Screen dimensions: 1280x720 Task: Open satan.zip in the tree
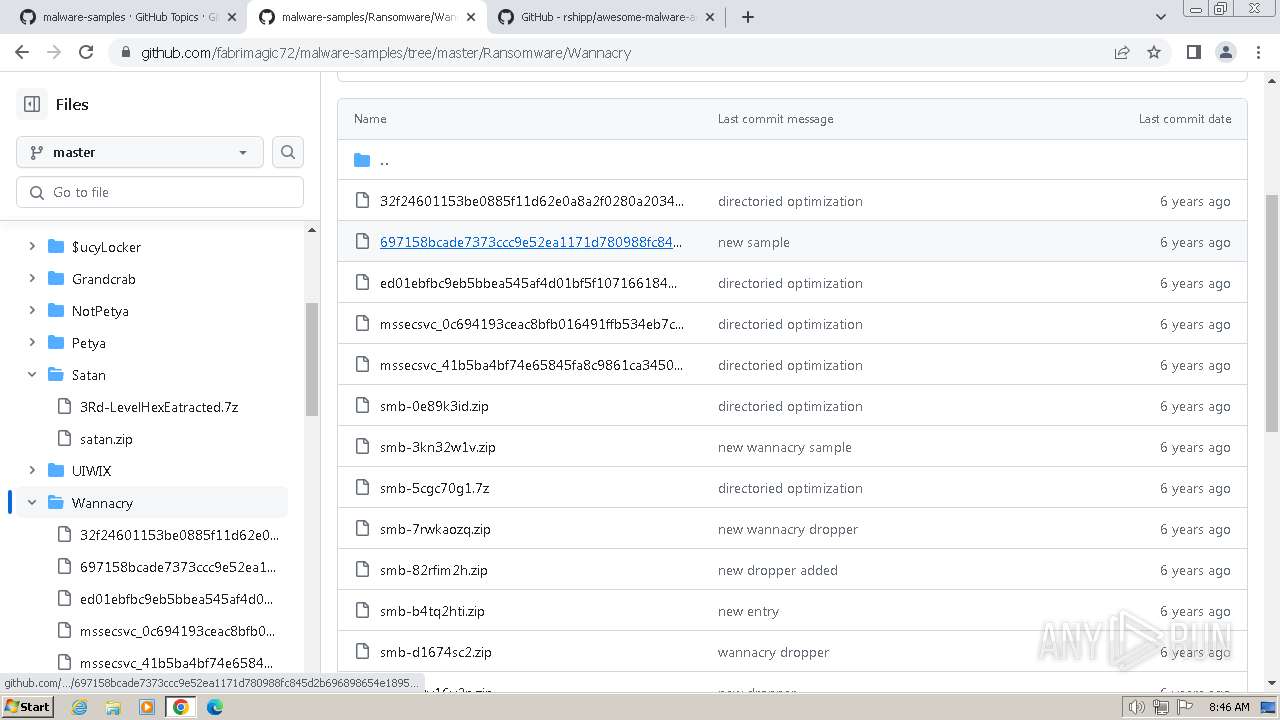point(106,439)
